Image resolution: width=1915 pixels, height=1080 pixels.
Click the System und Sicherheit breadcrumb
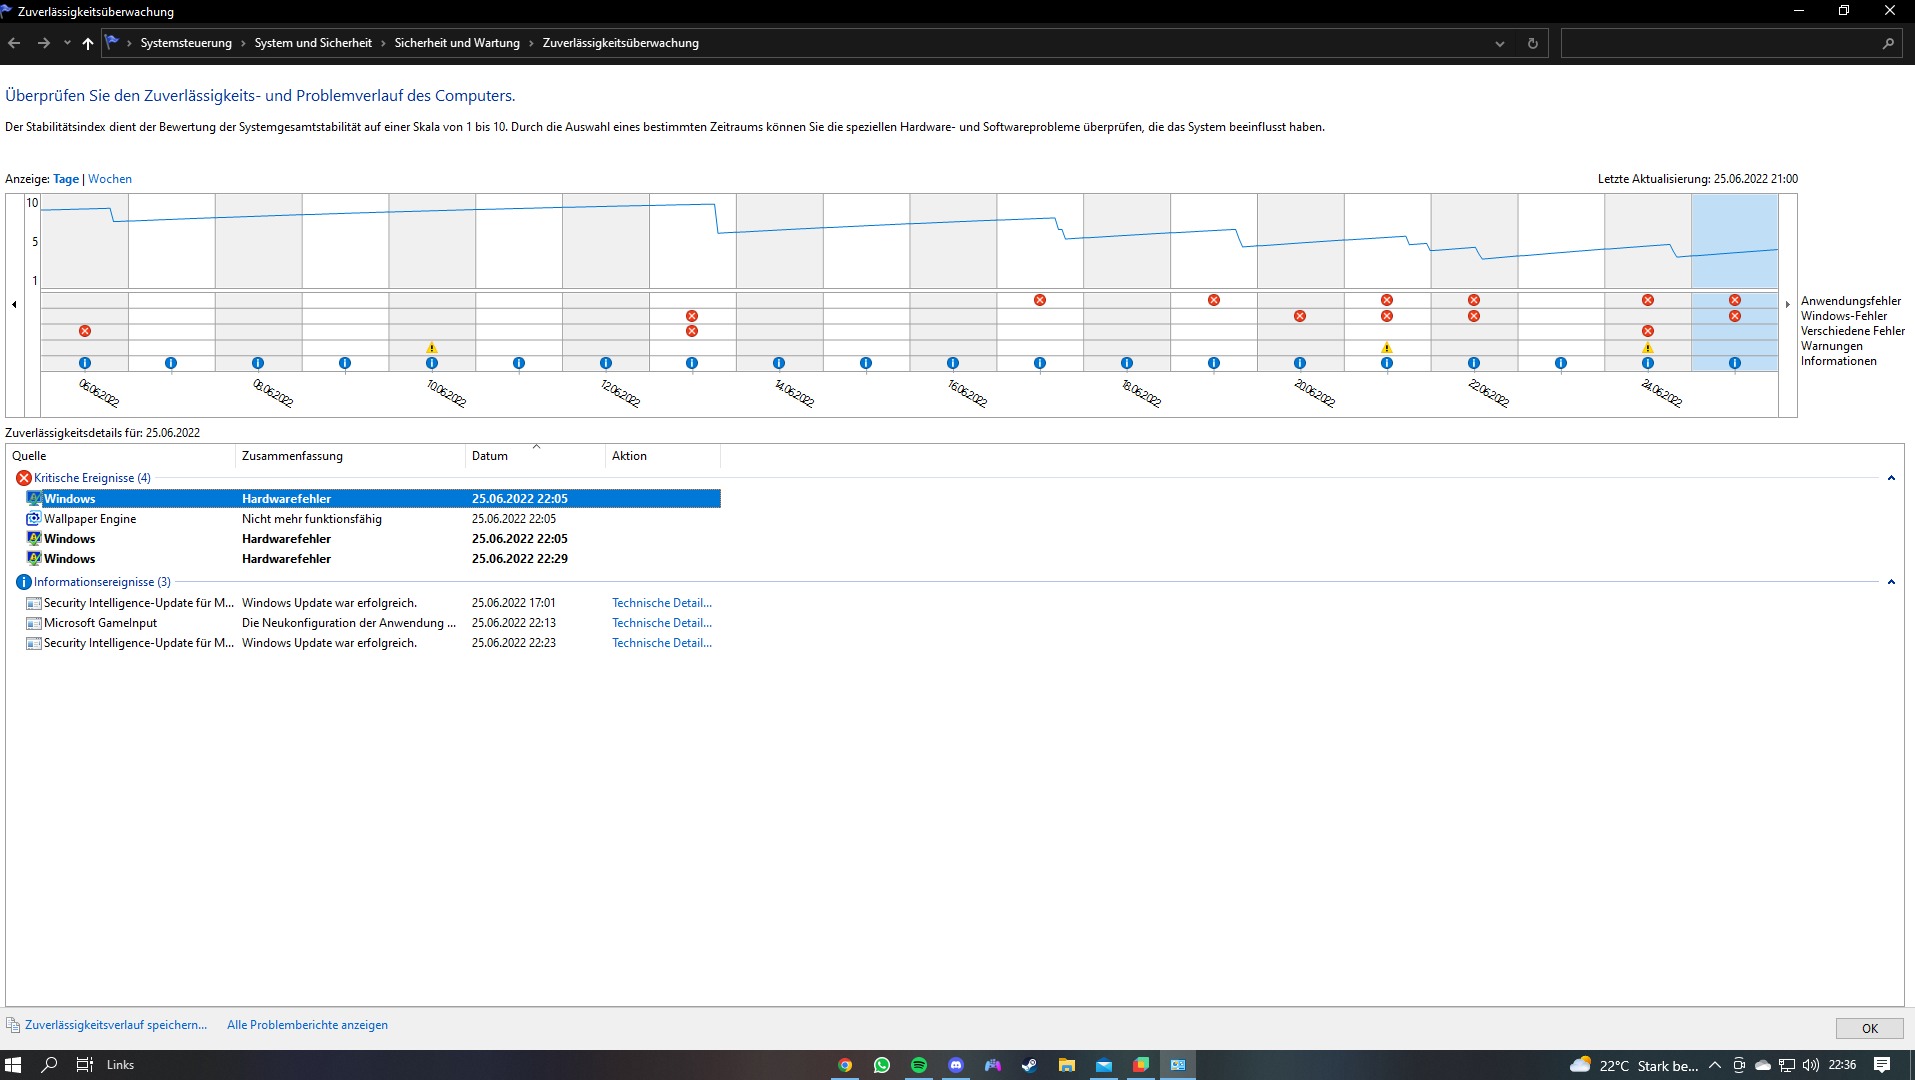coord(313,43)
